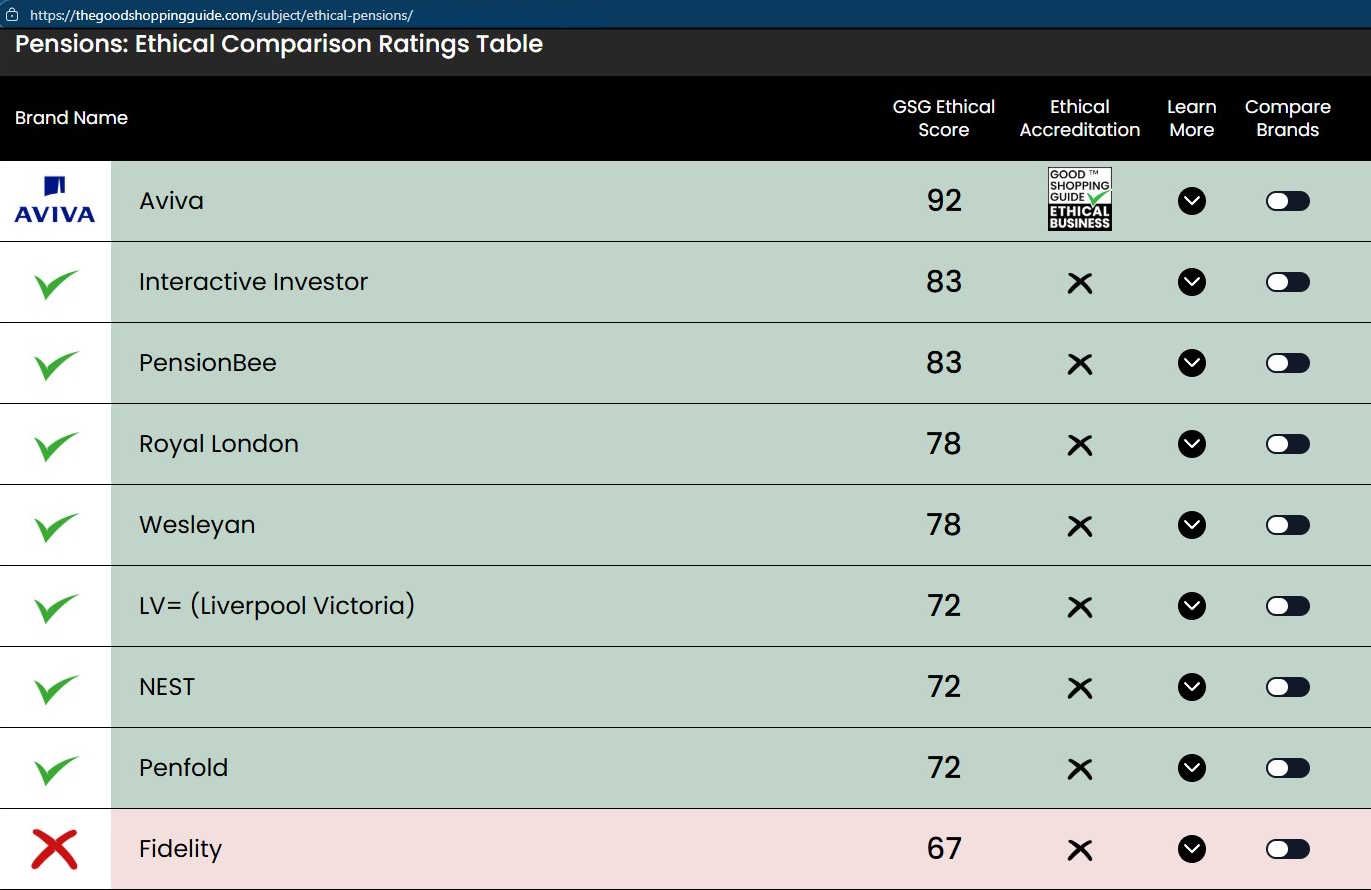Expand Learn More details for Royal London

pyautogui.click(x=1191, y=444)
